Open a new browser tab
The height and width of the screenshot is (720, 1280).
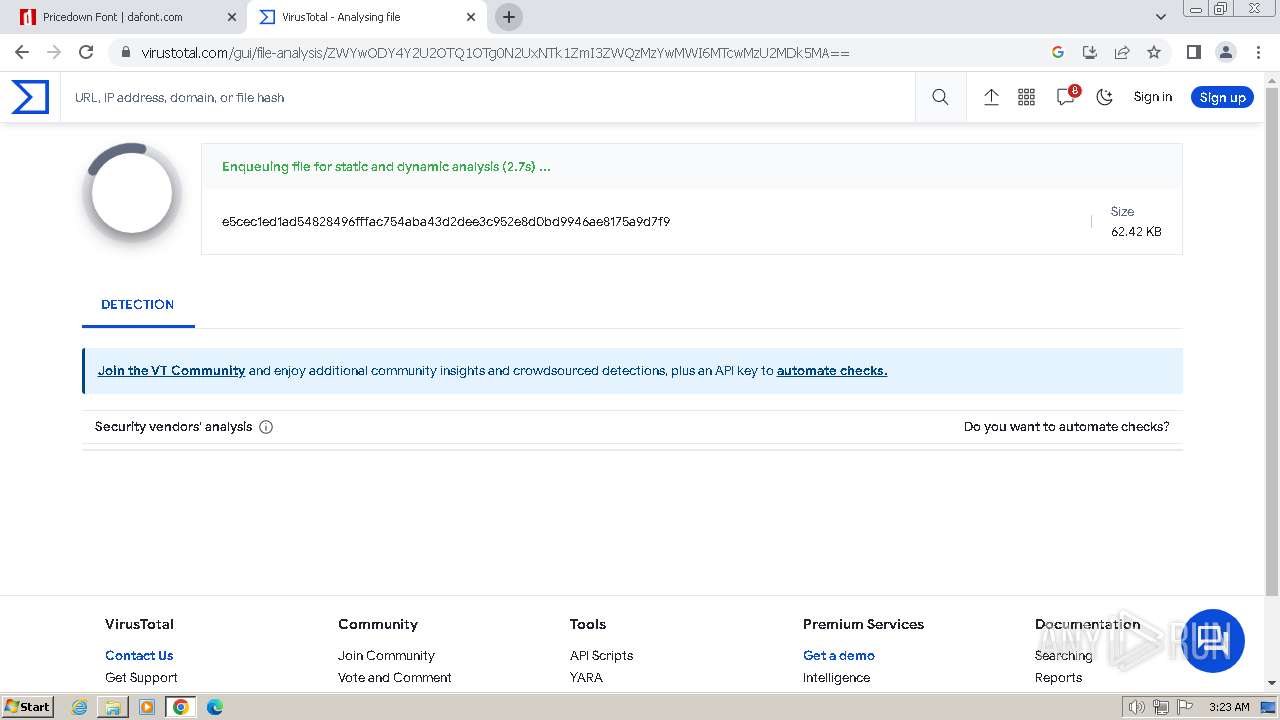coord(509,17)
